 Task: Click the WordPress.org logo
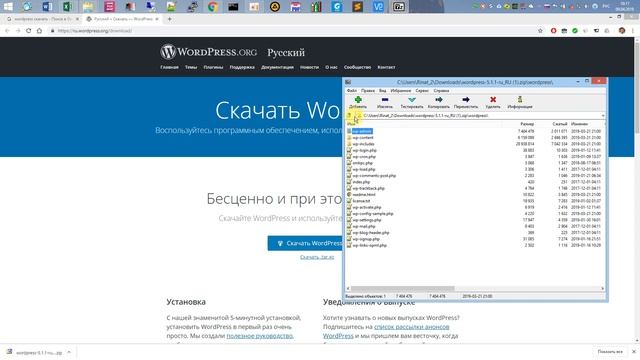(x=209, y=52)
